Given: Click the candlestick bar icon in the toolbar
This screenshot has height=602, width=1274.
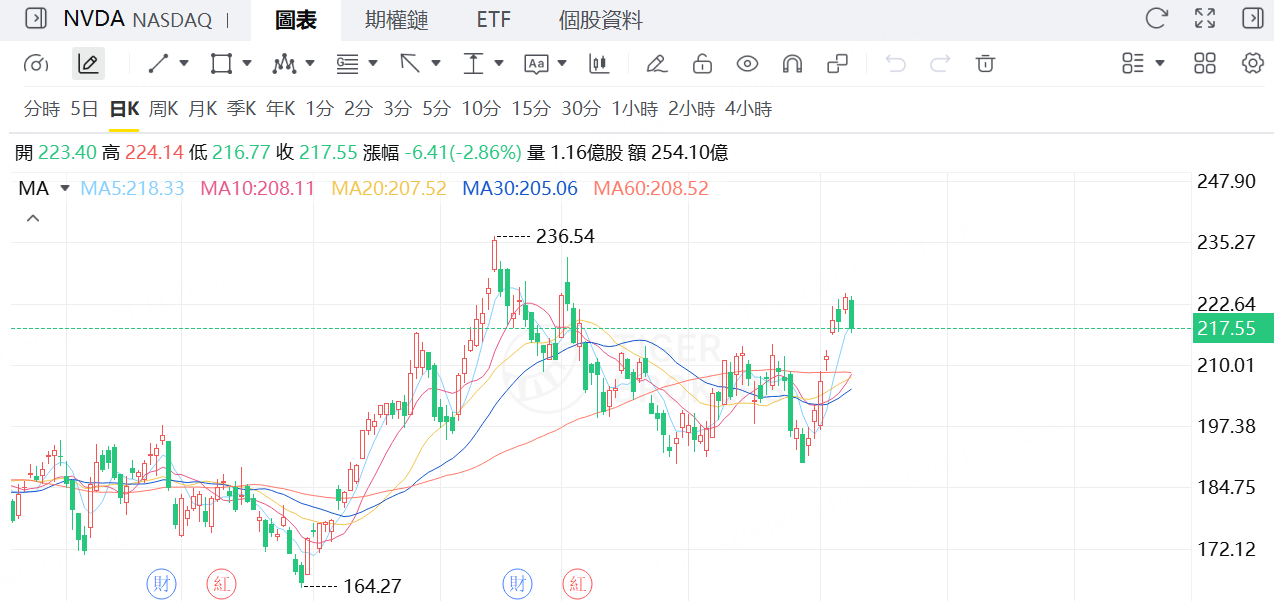Looking at the screenshot, I should [599, 64].
